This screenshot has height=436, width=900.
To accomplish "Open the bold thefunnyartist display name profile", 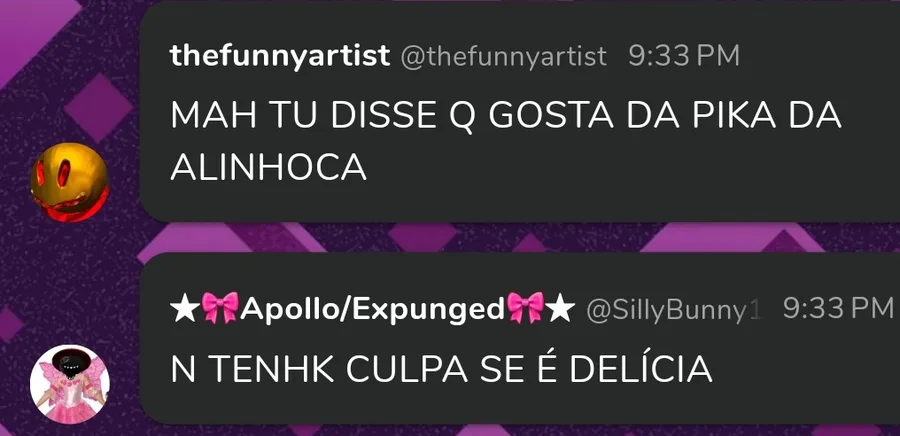I will click(x=280, y=56).
